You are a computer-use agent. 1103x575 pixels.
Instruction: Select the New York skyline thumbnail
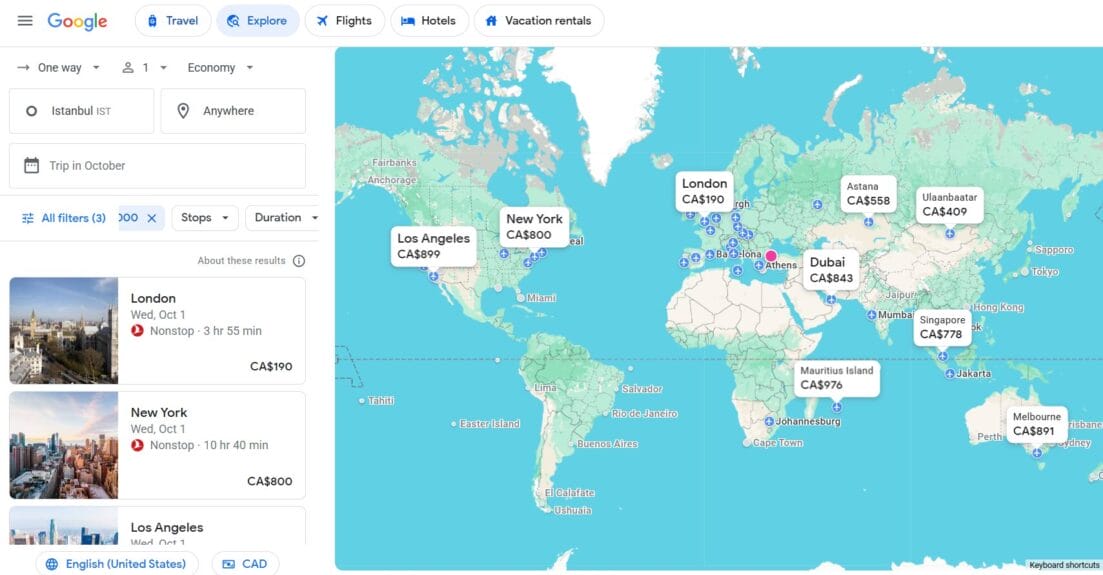64,446
